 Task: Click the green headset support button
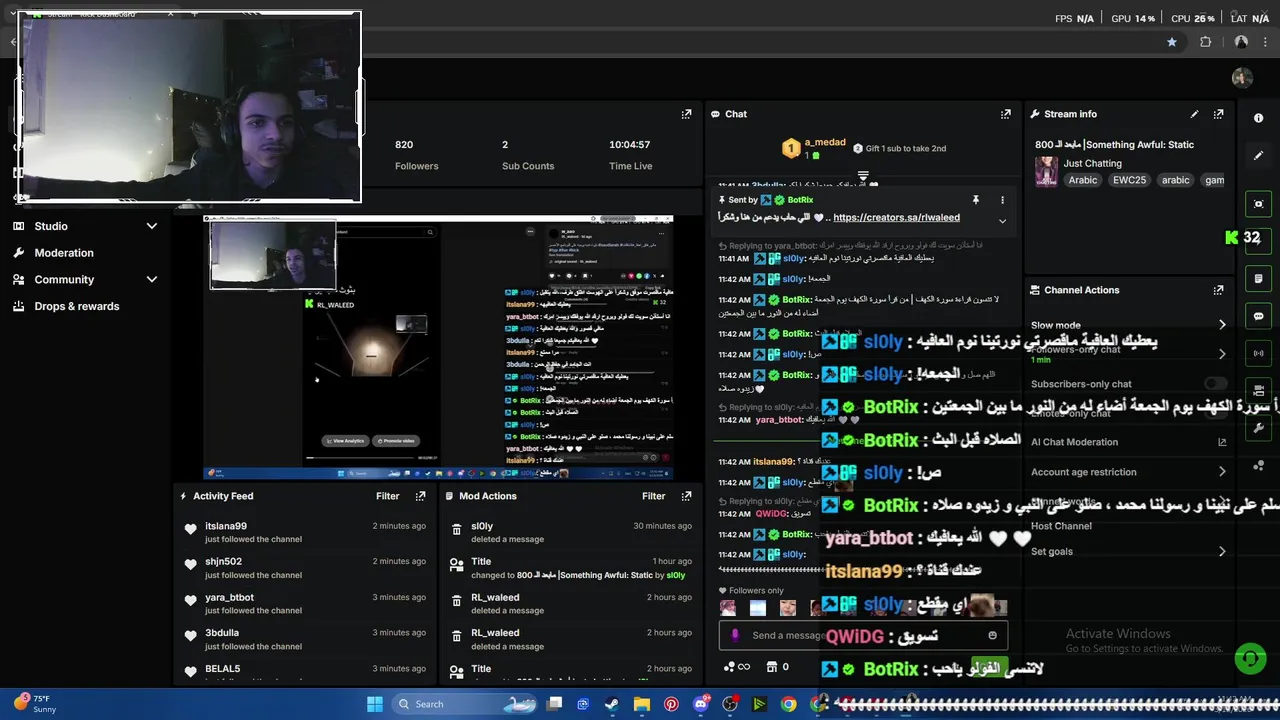[1249, 659]
